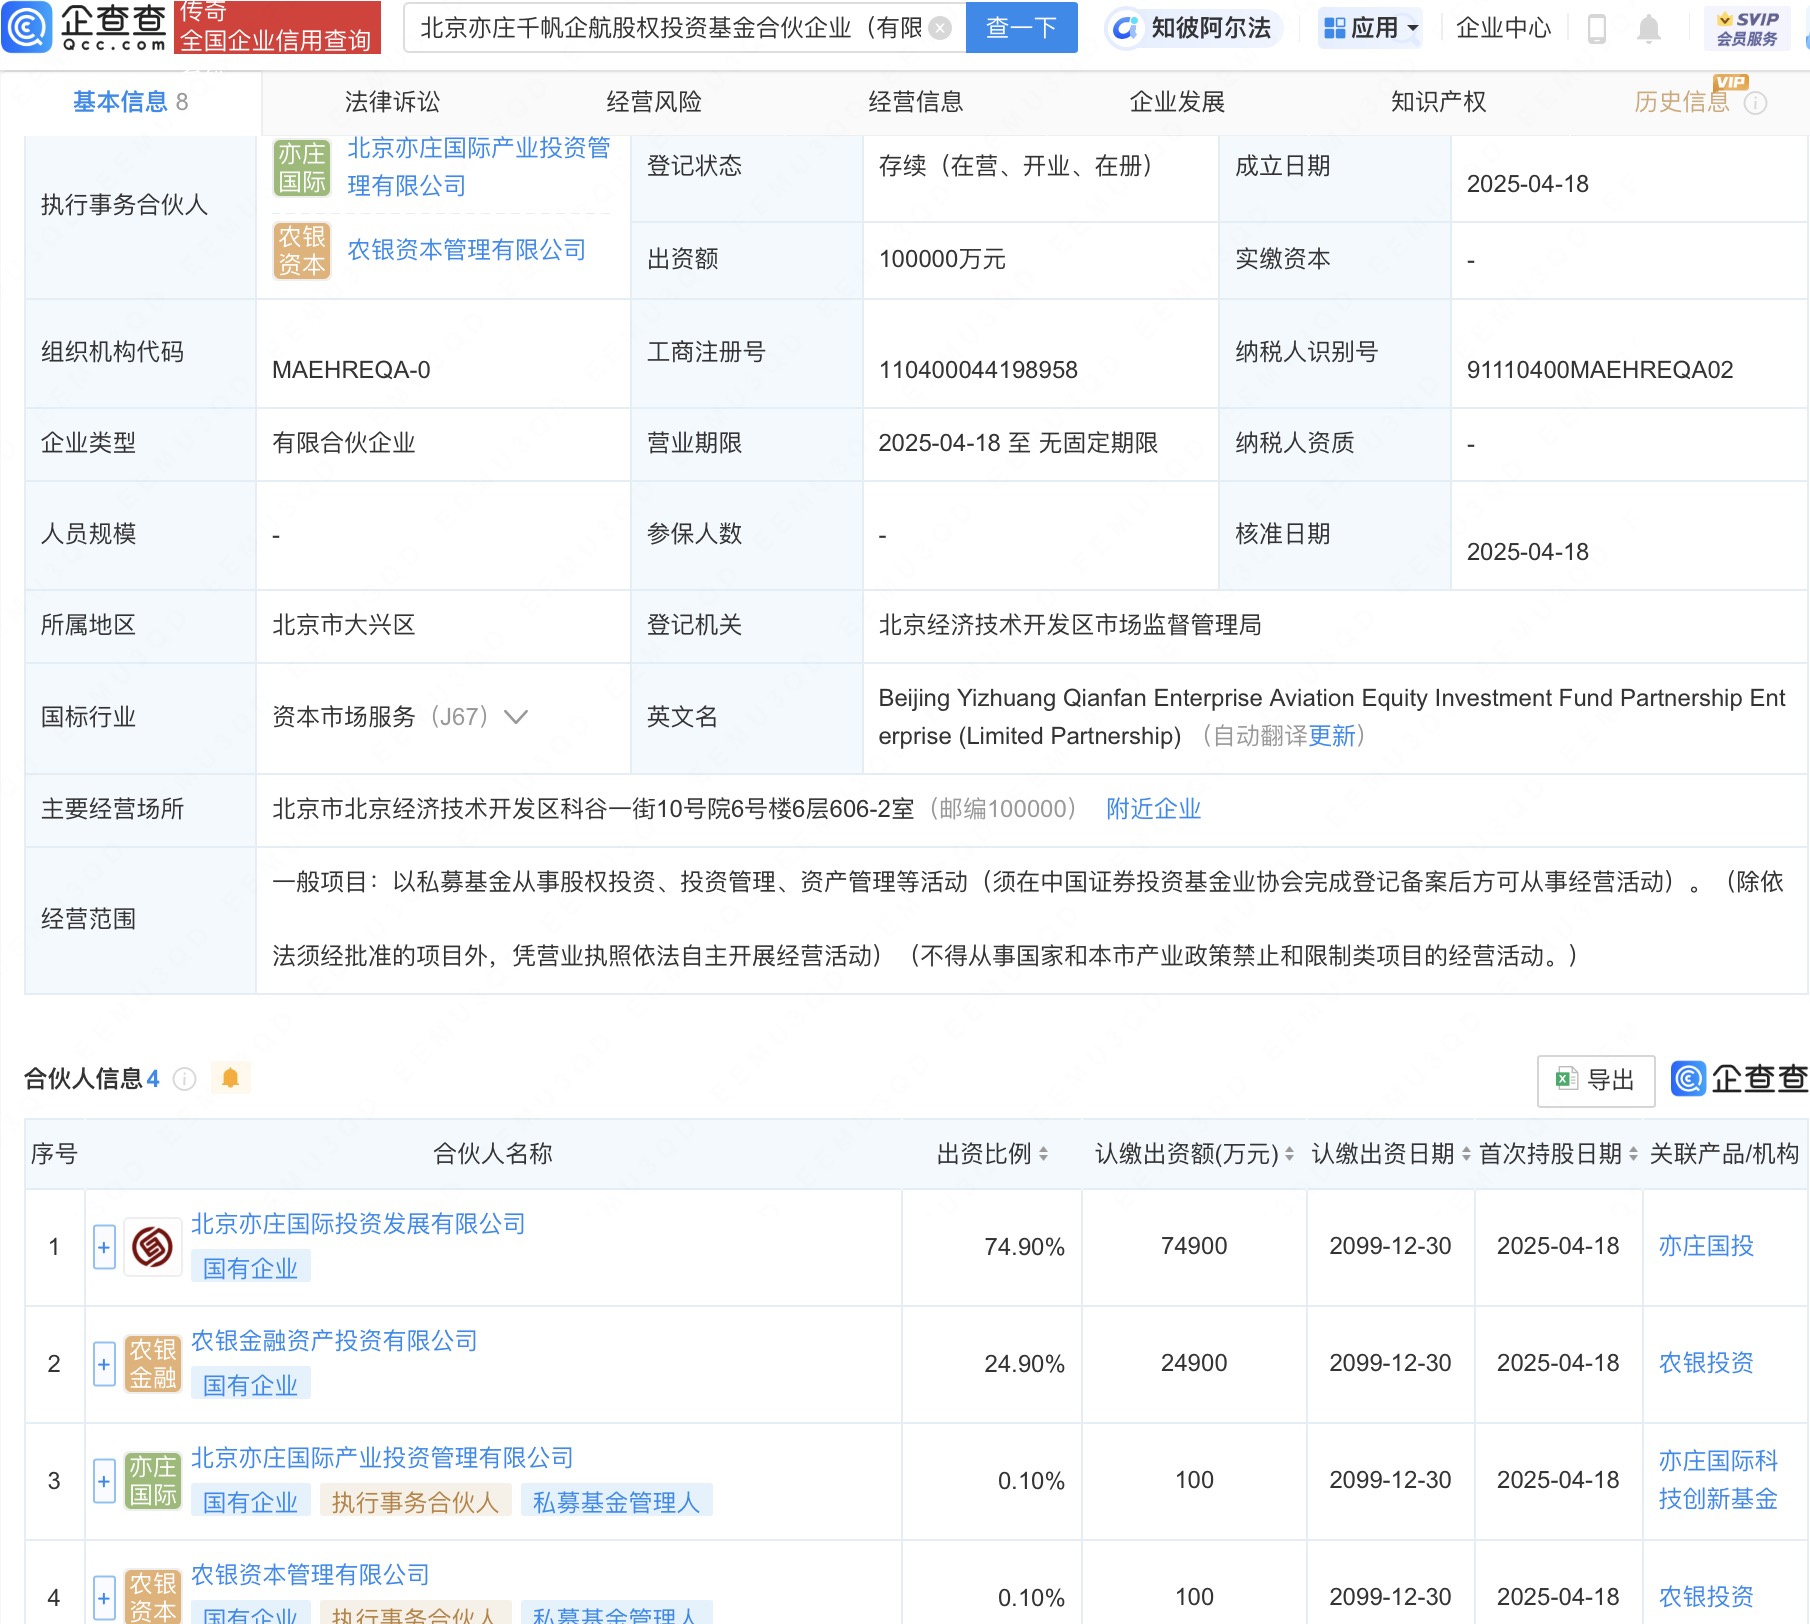
Task: Click 国有企业 tag in row 1
Action: pyautogui.click(x=250, y=1268)
